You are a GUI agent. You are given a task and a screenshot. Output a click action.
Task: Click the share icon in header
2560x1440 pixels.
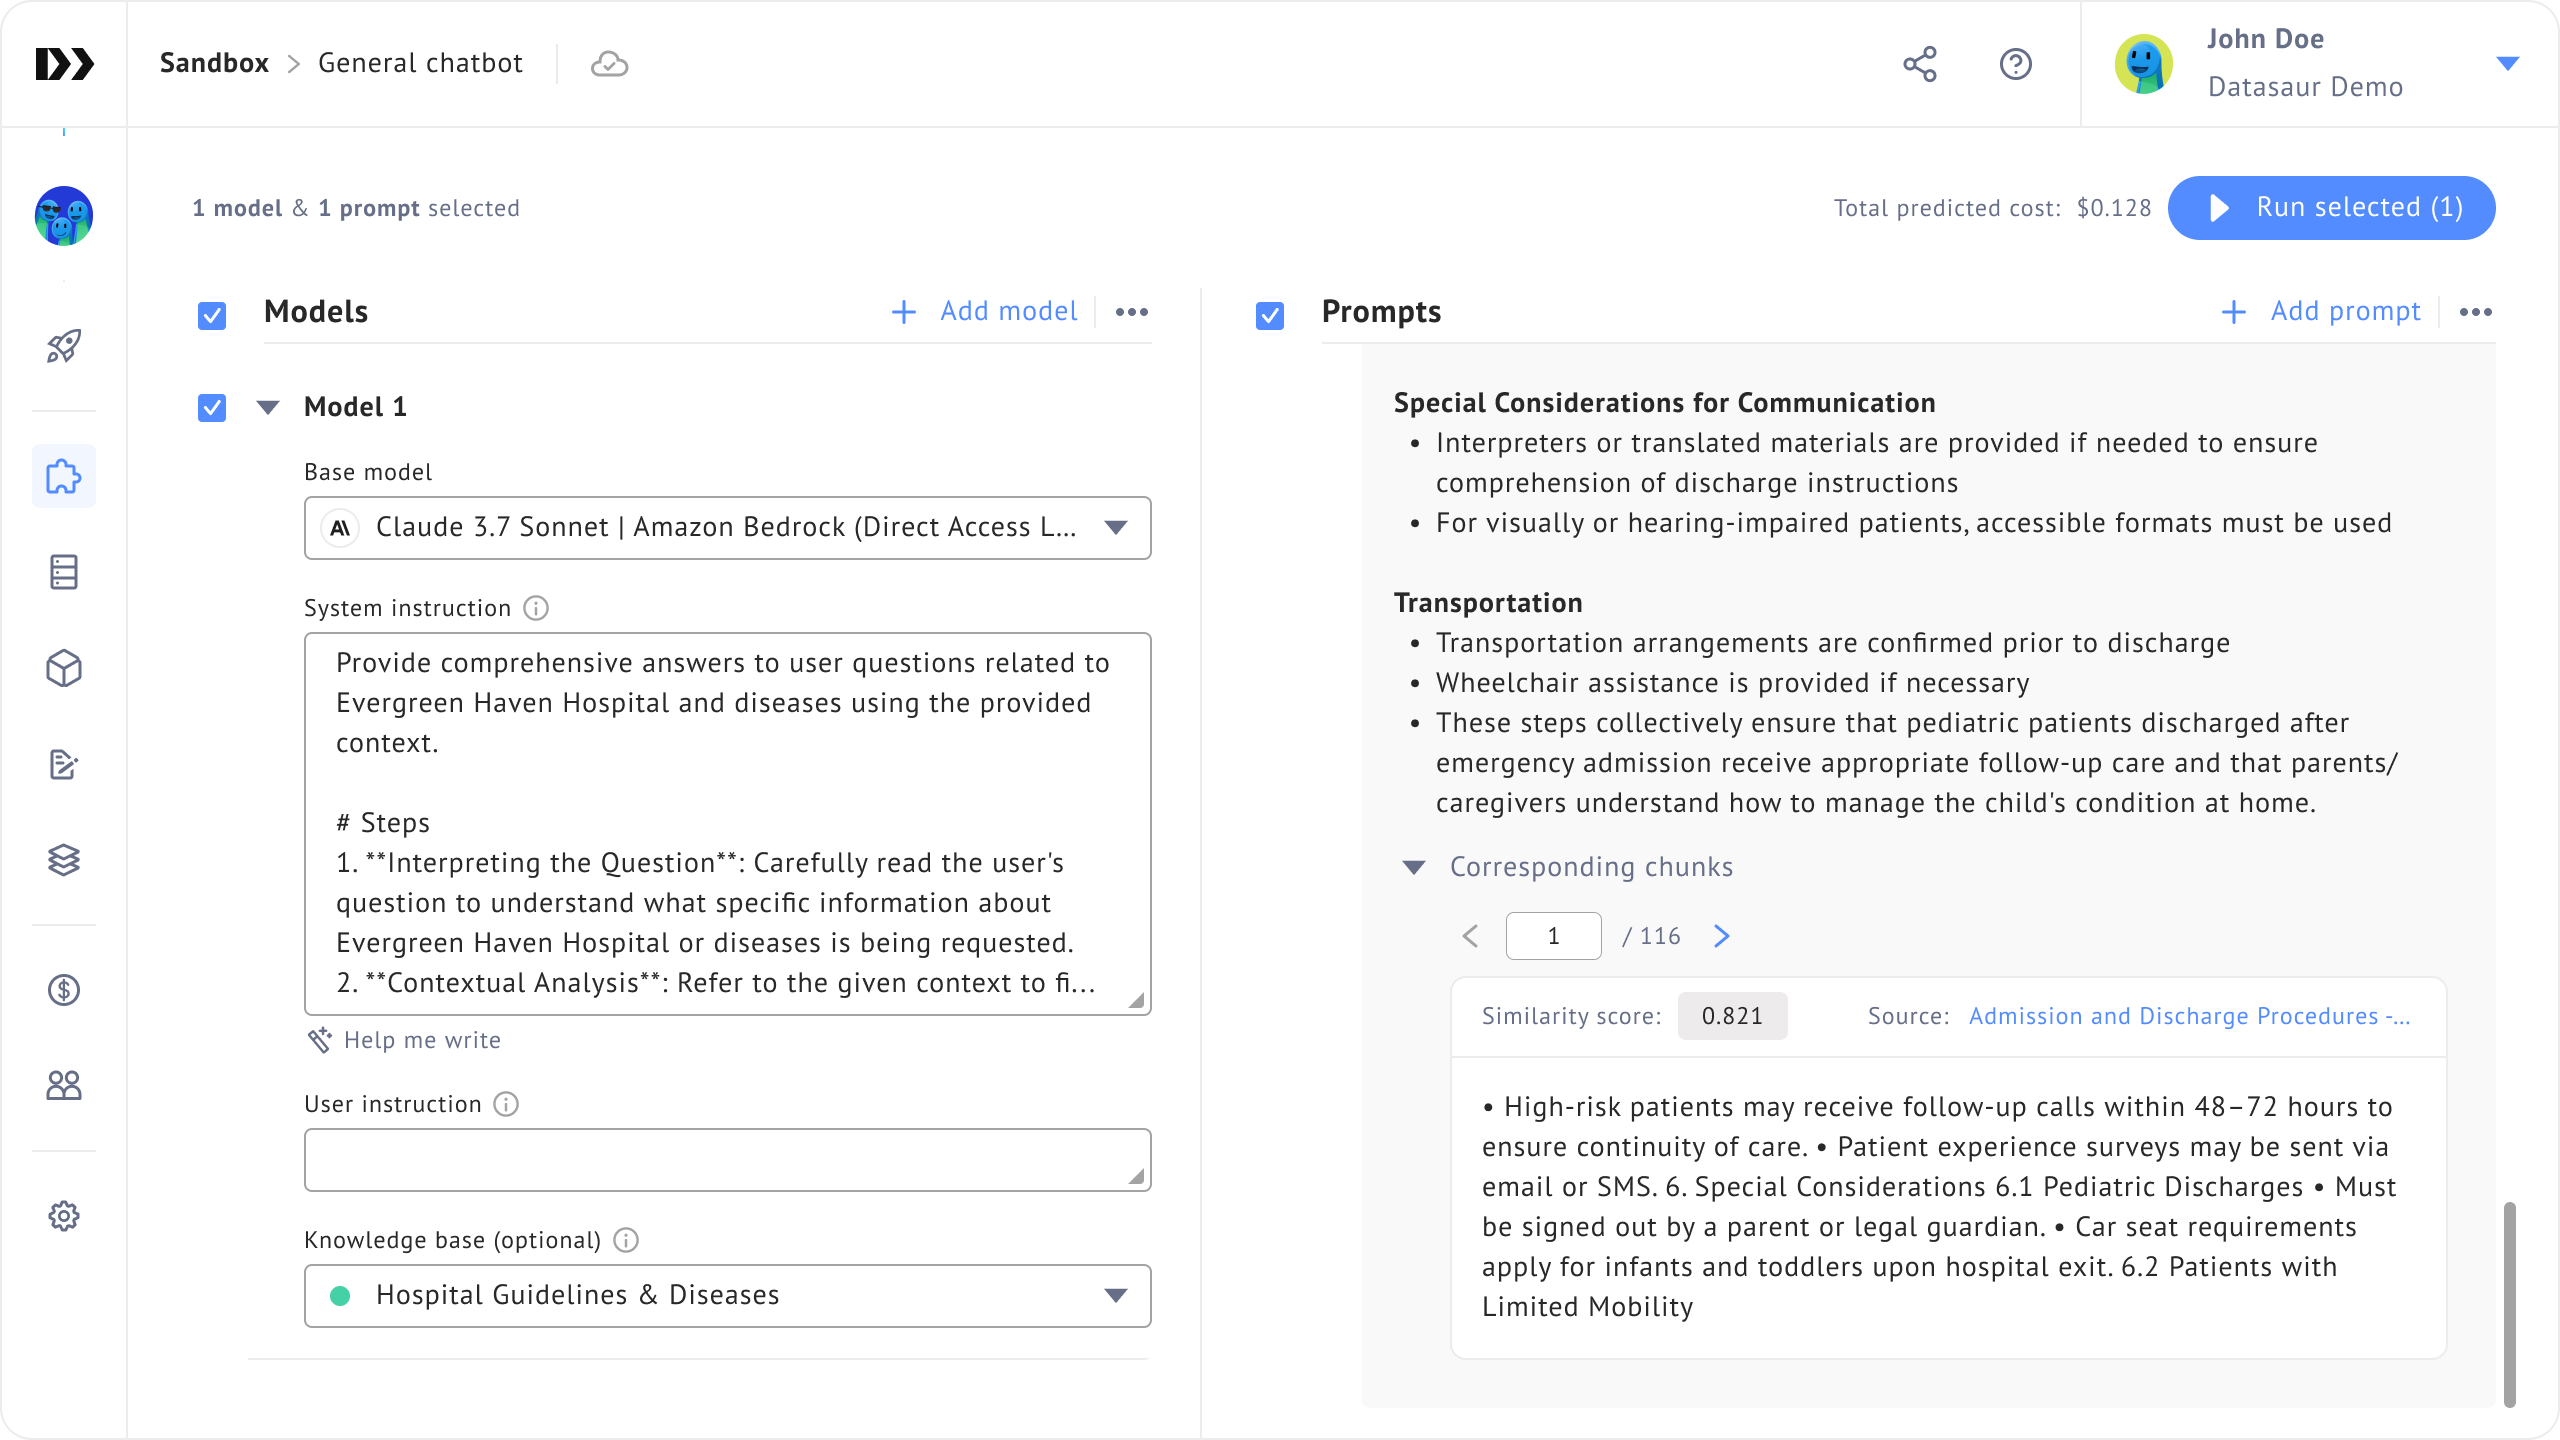(1919, 64)
